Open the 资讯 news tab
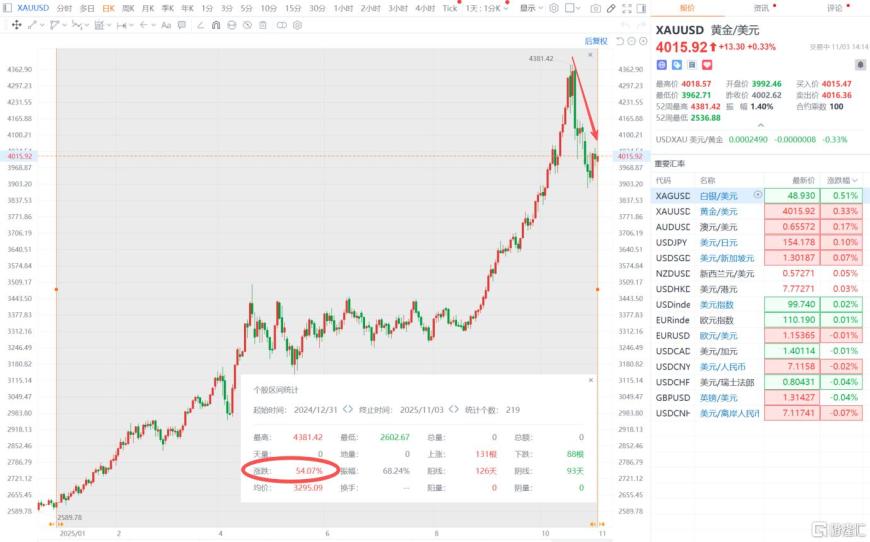Screen dimensions: 870x542 pos(761,8)
